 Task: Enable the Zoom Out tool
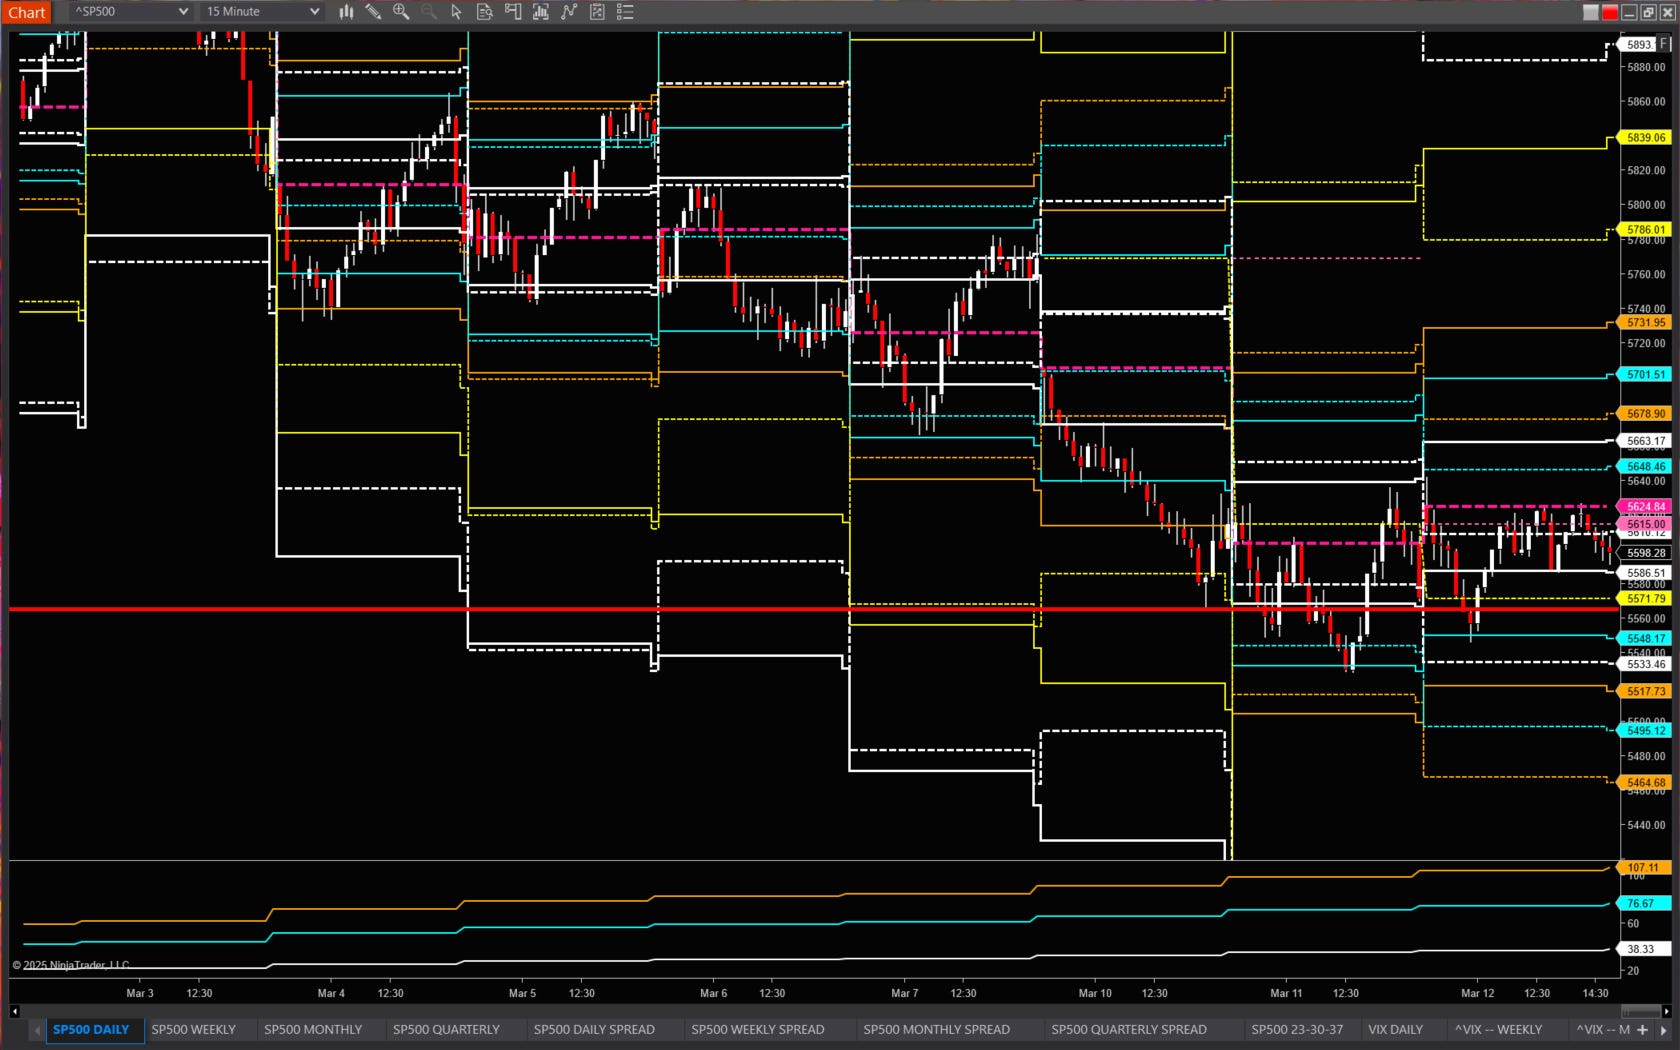tap(428, 11)
